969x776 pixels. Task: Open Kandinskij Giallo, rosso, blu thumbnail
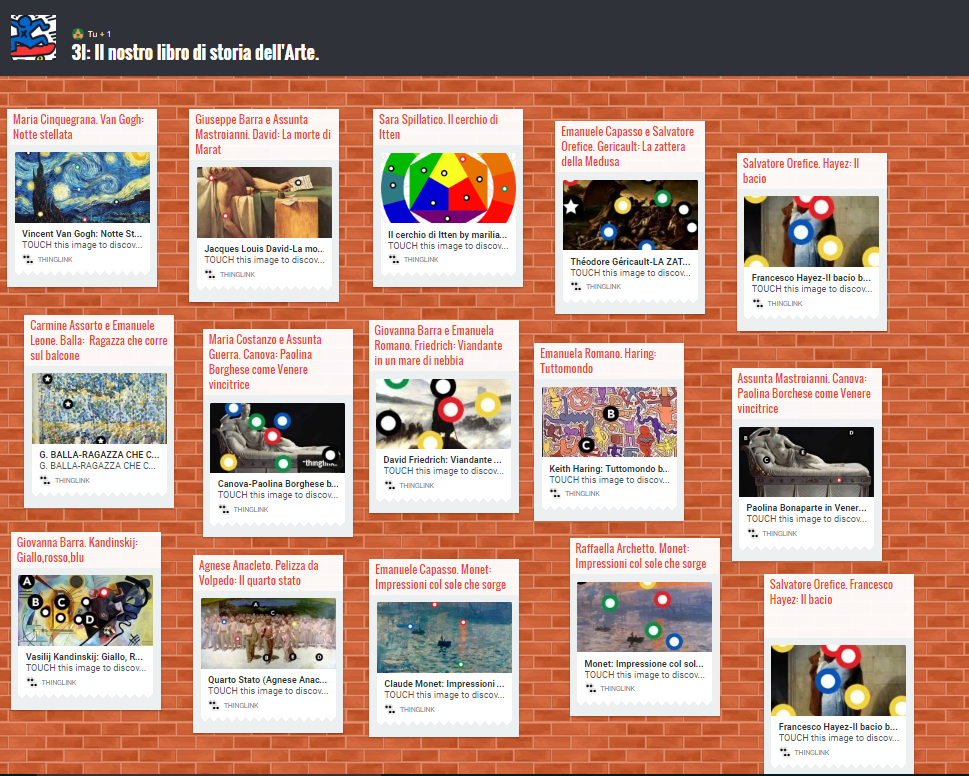tap(85, 610)
